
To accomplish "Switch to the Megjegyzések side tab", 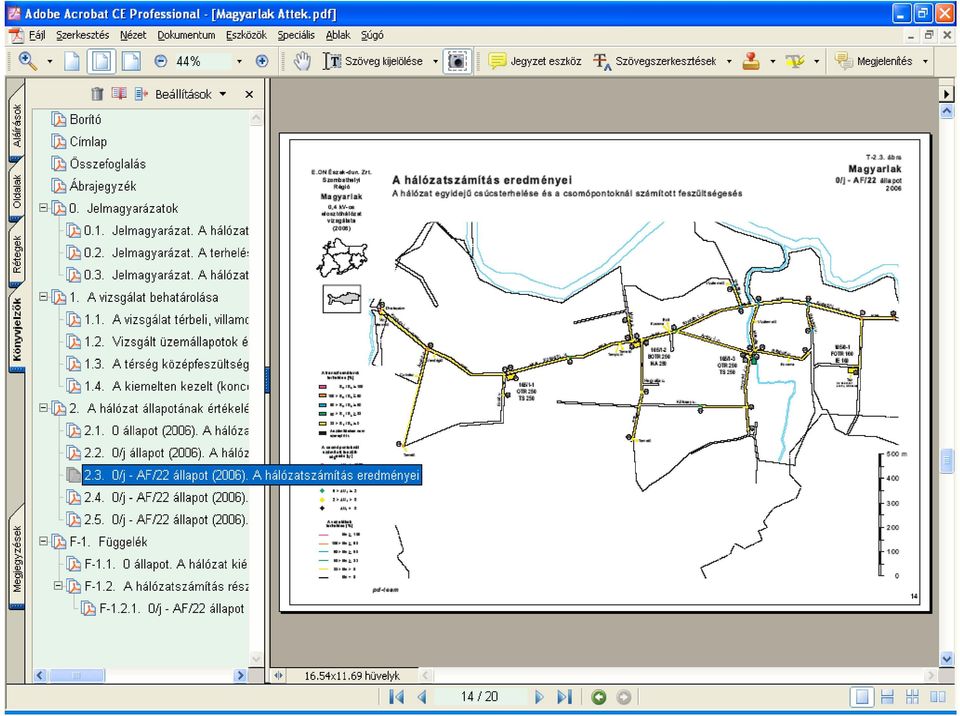I will coord(17,559).
